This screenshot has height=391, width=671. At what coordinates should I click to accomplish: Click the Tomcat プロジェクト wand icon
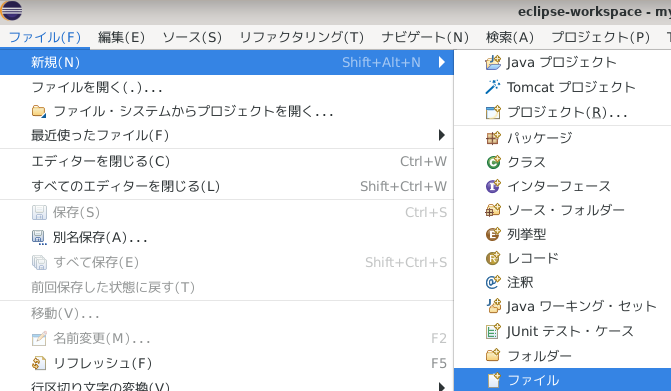click(x=493, y=87)
